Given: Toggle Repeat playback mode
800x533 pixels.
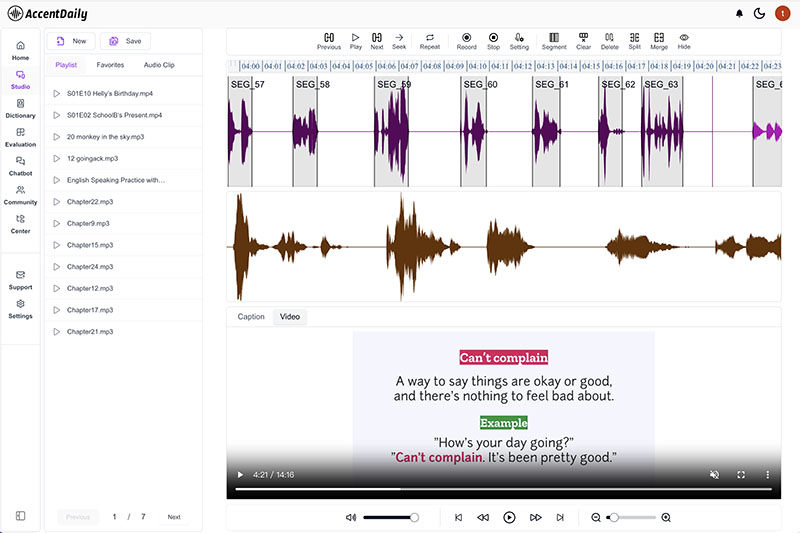Looking at the screenshot, I should [x=430, y=40].
